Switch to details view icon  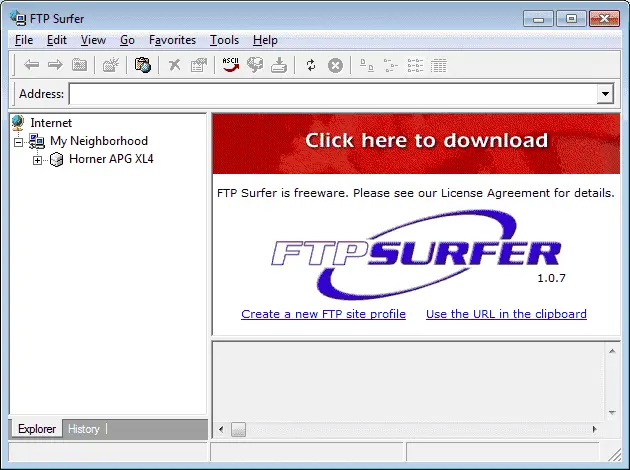coord(438,65)
